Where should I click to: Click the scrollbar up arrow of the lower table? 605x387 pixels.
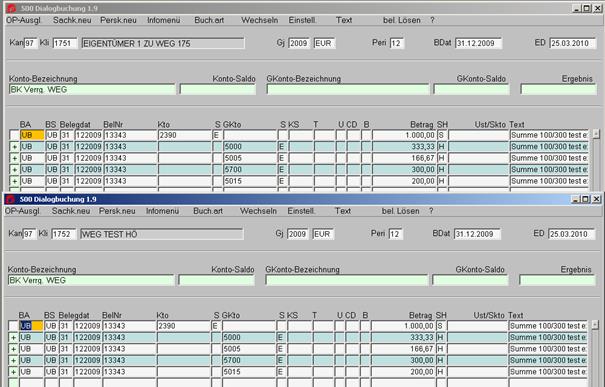pos(595,325)
